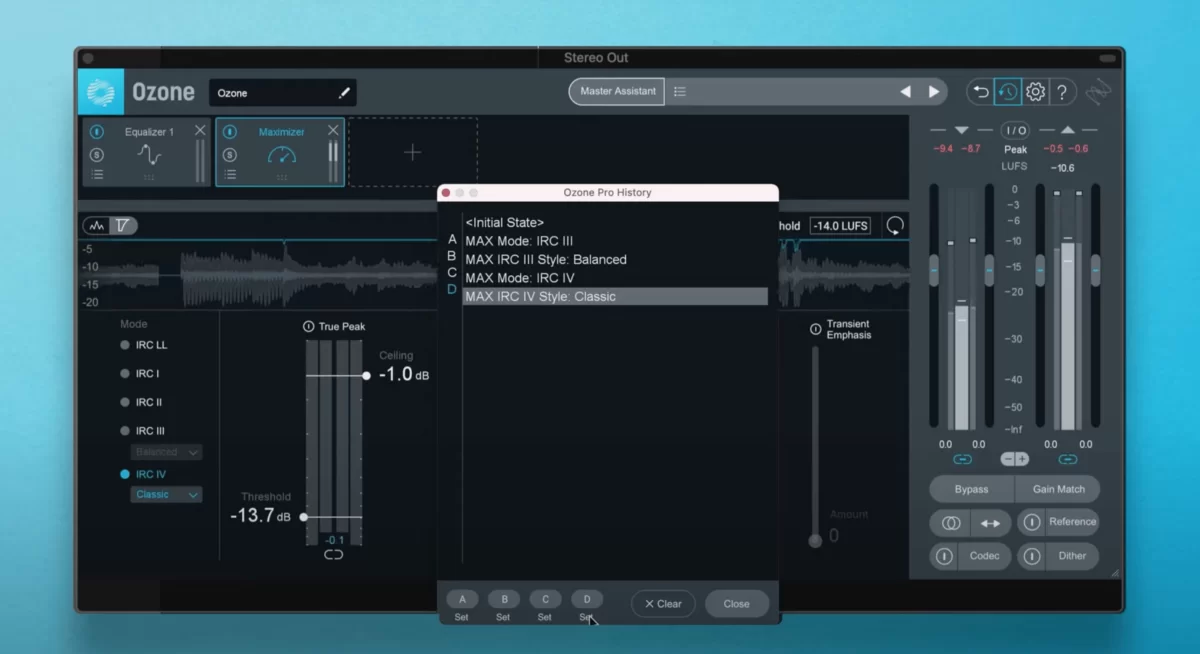Toggle input gain link icon
Viewport: 1200px width, 654px height.
click(962, 459)
